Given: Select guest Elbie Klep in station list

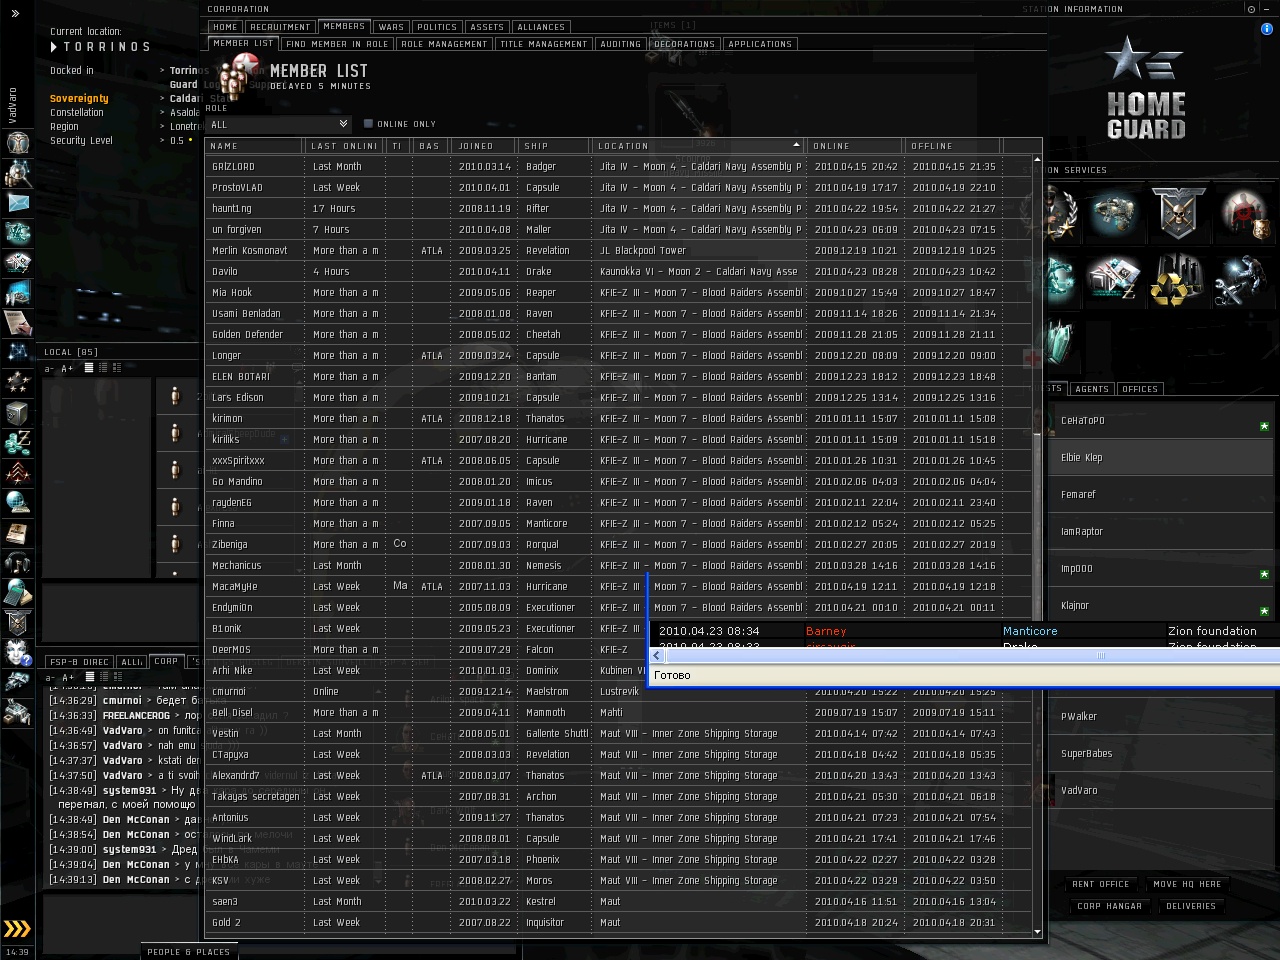Looking at the screenshot, I should 1160,458.
